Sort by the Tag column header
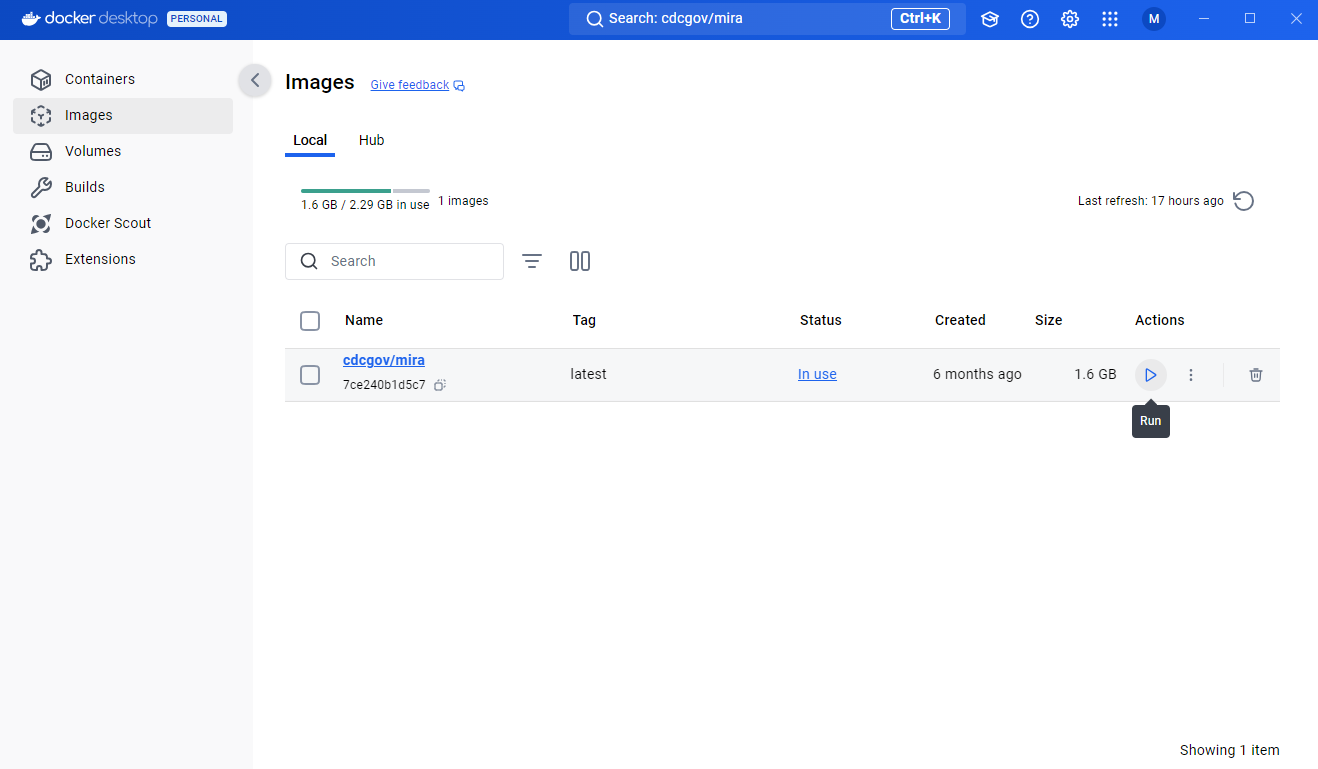 pos(584,321)
